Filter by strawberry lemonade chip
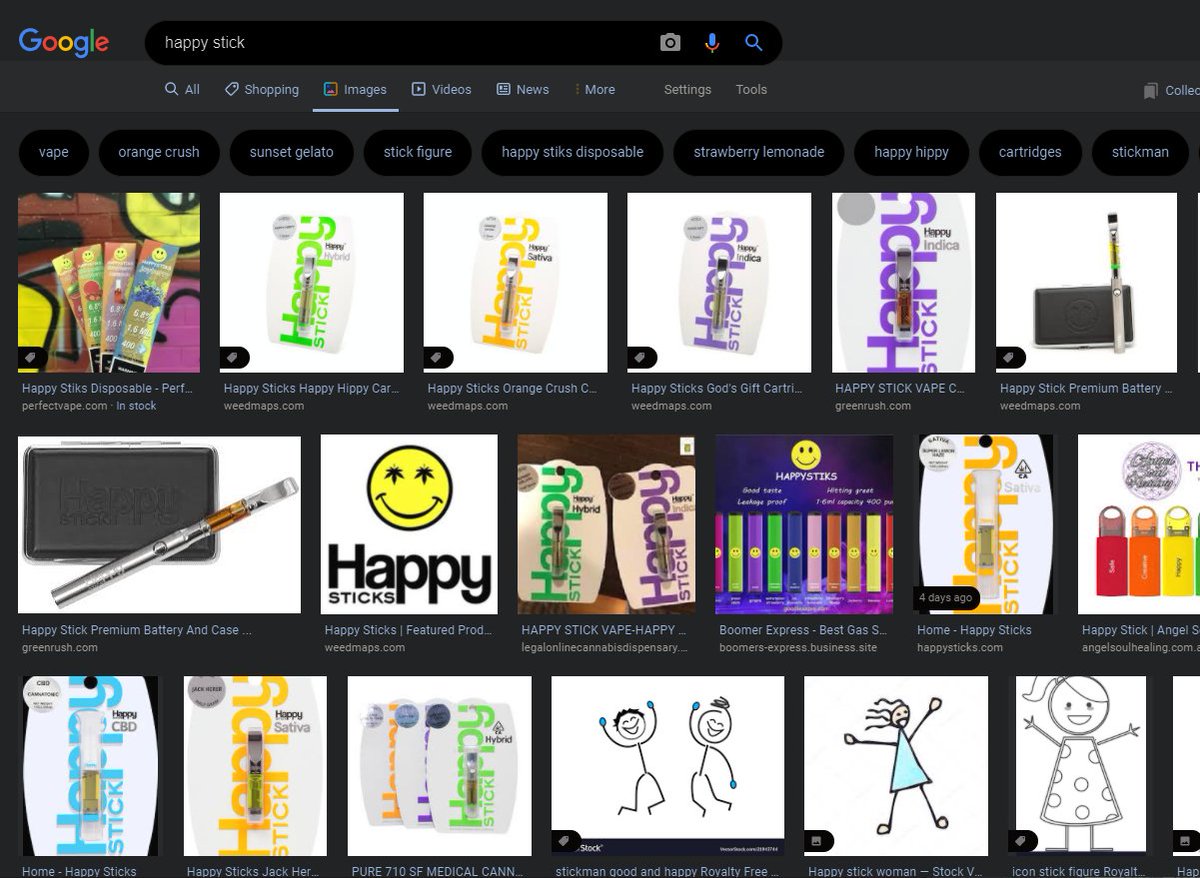 (x=759, y=152)
